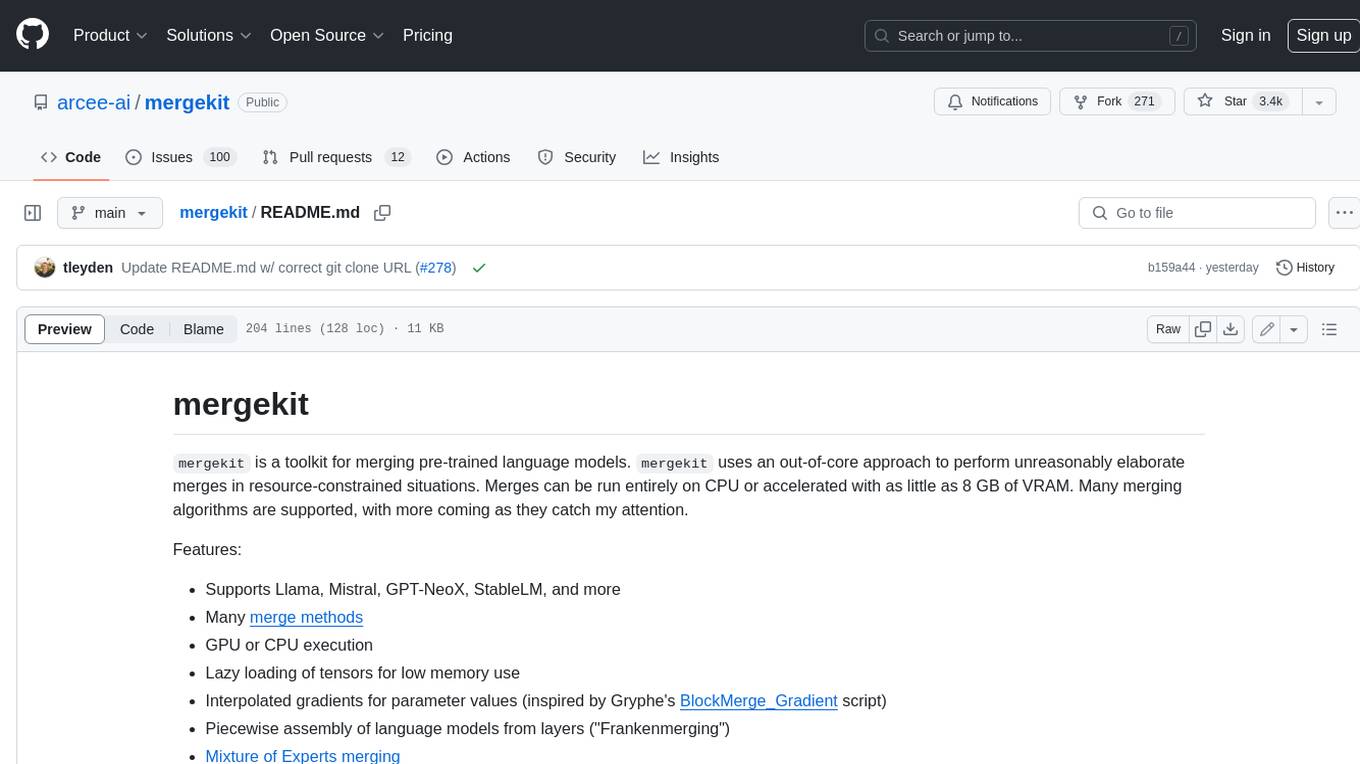Switch to the Security tab
This screenshot has width=1360, height=764.
577,157
